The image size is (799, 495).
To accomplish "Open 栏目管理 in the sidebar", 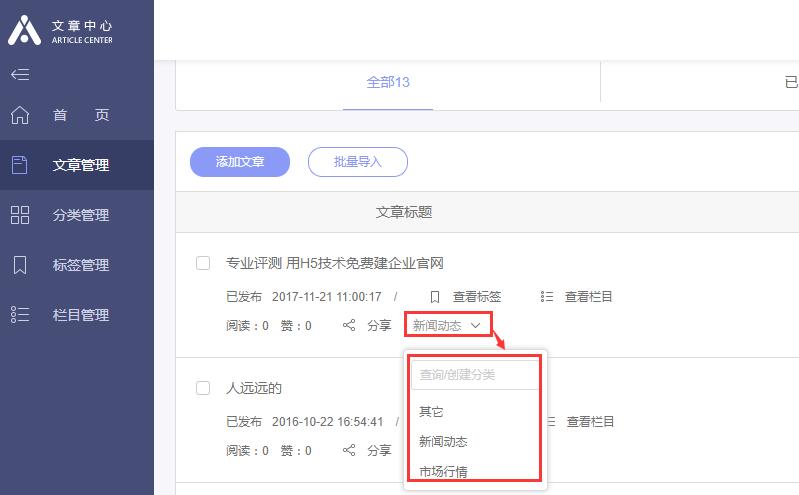I will point(76,315).
